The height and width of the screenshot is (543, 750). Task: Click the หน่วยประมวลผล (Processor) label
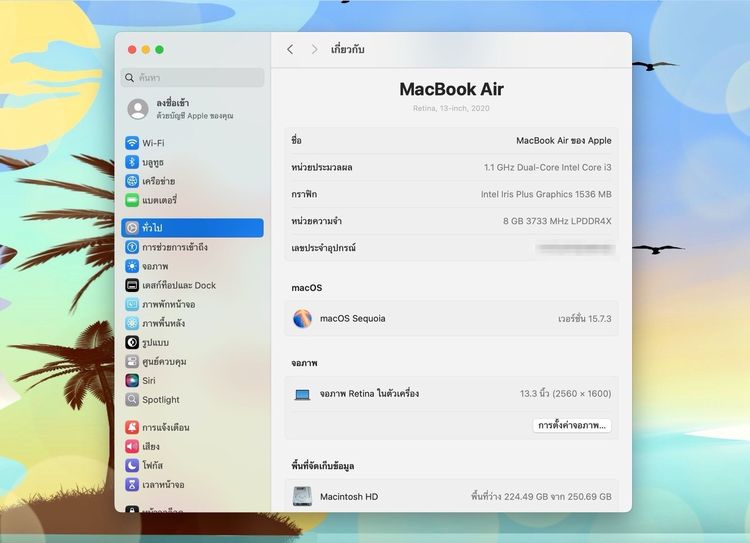click(x=322, y=167)
